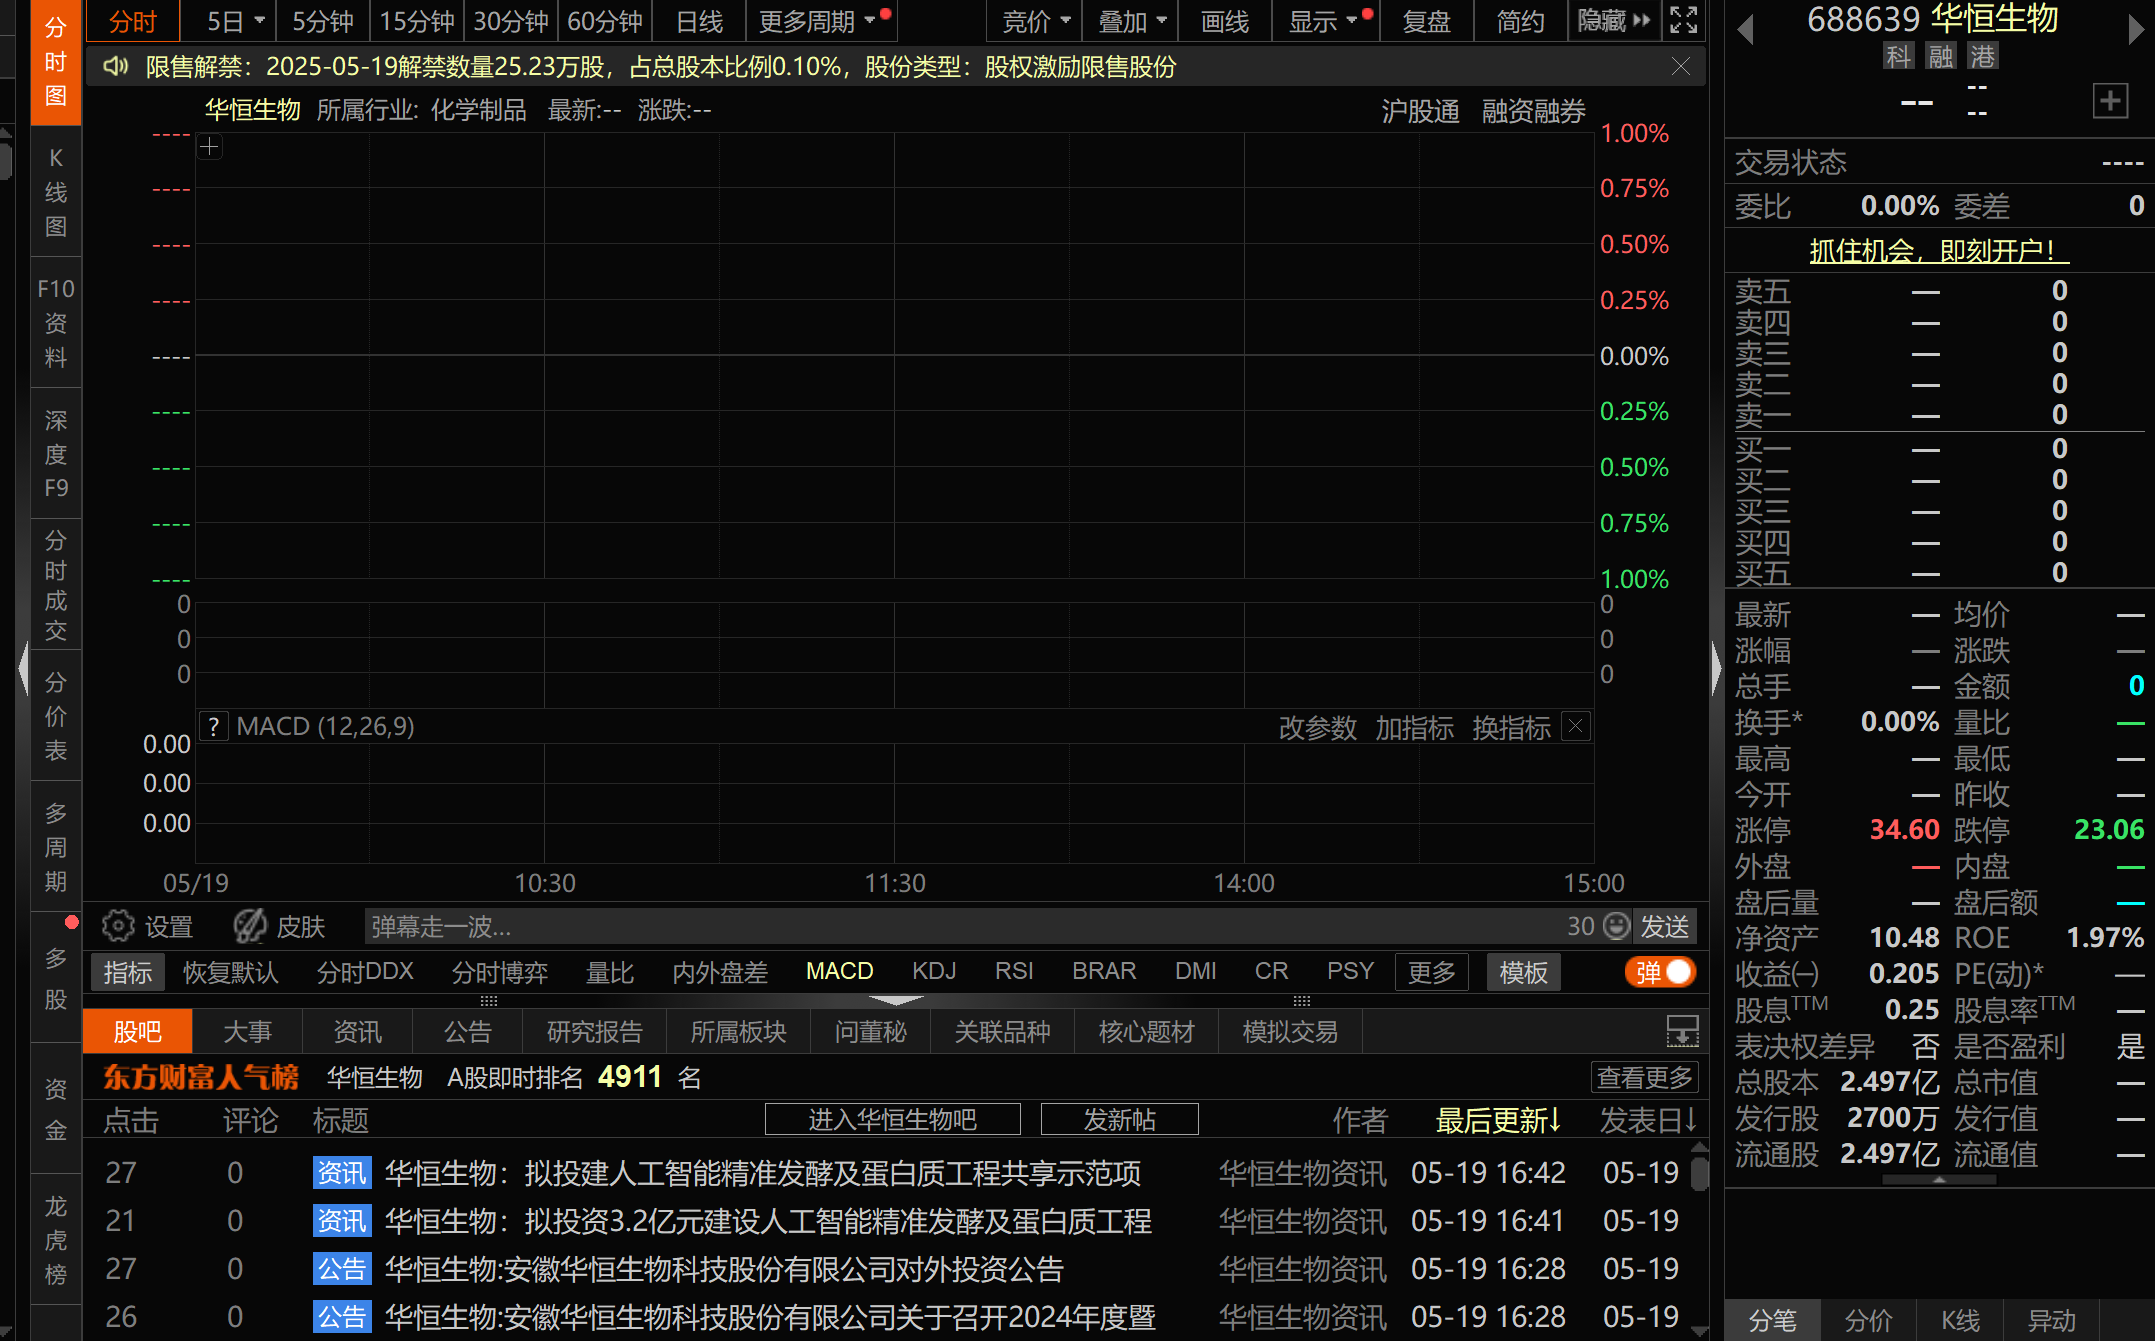Open F10资料 in left sidebar

(x=56, y=323)
